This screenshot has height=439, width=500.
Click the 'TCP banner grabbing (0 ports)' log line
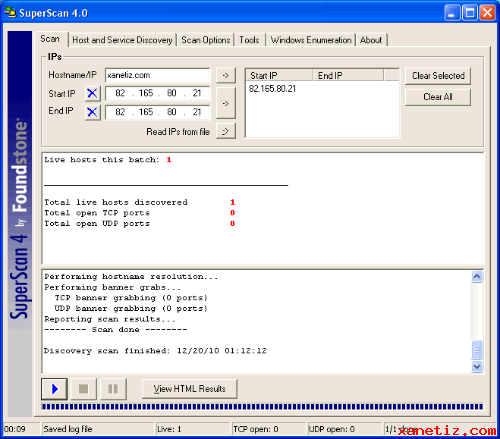click(131, 298)
